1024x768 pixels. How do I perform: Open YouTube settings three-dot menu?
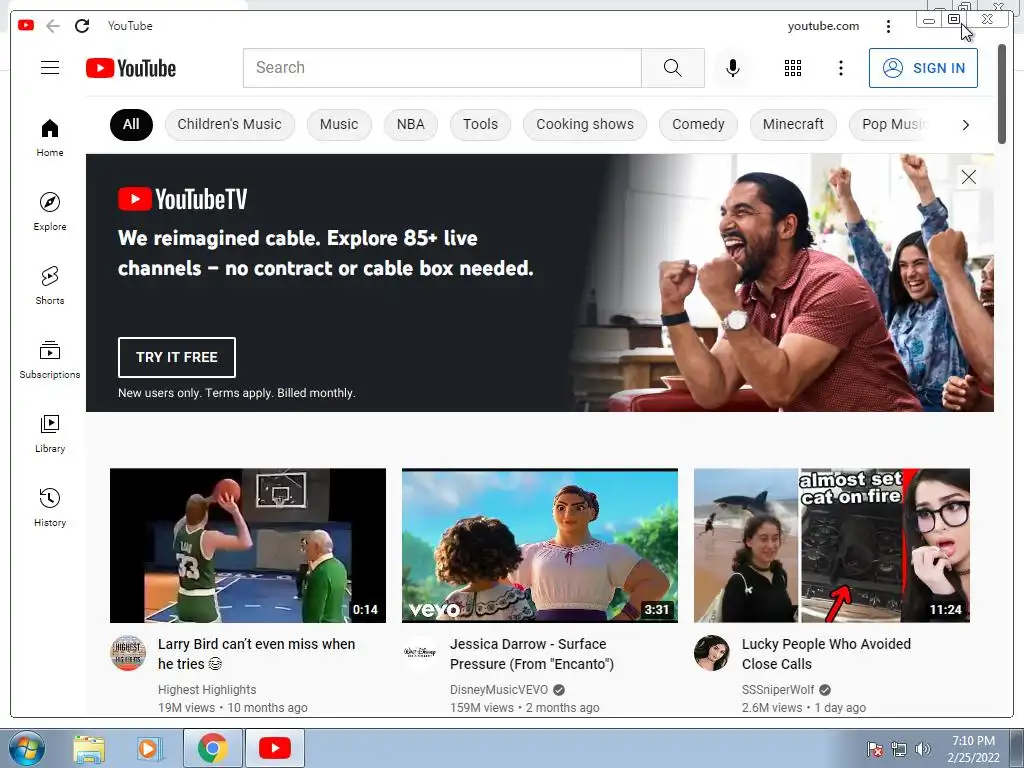point(840,68)
